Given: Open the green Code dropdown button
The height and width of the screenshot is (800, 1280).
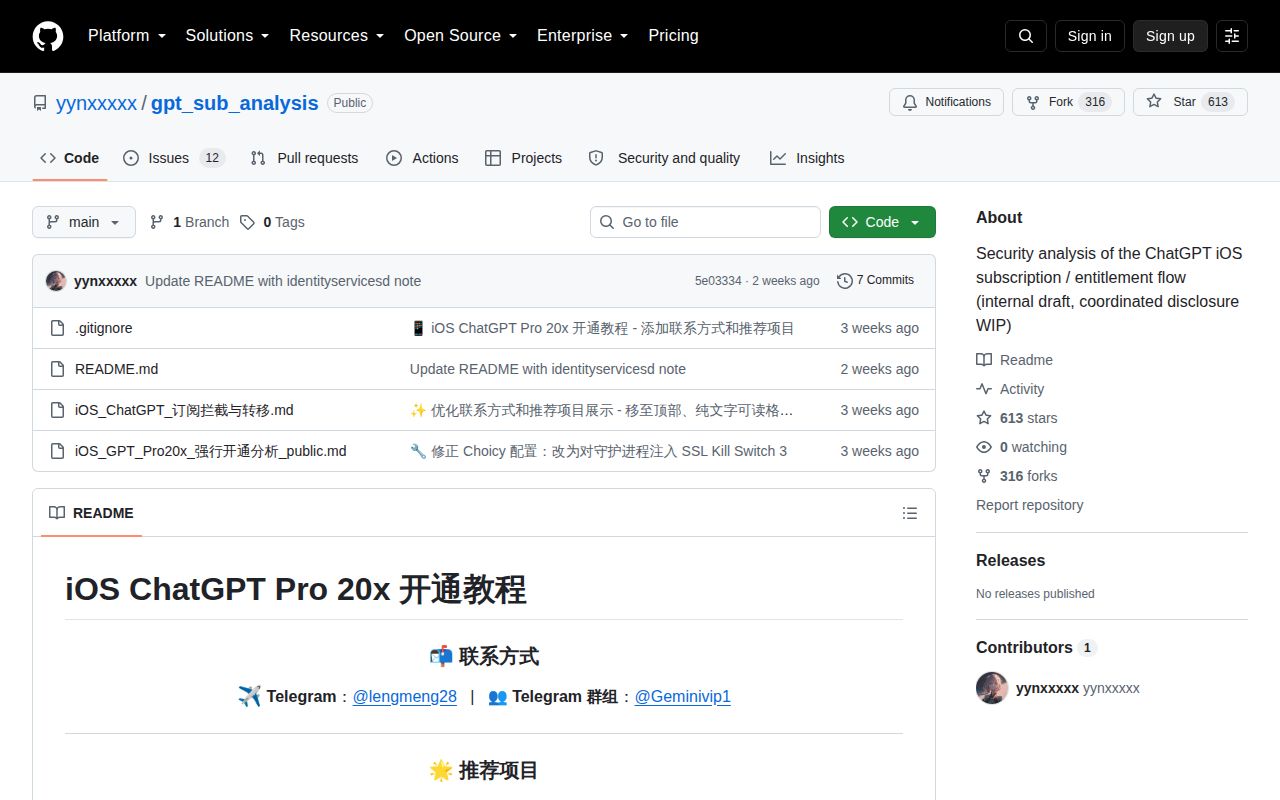Looking at the screenshot, I should (x=882, y=222).
